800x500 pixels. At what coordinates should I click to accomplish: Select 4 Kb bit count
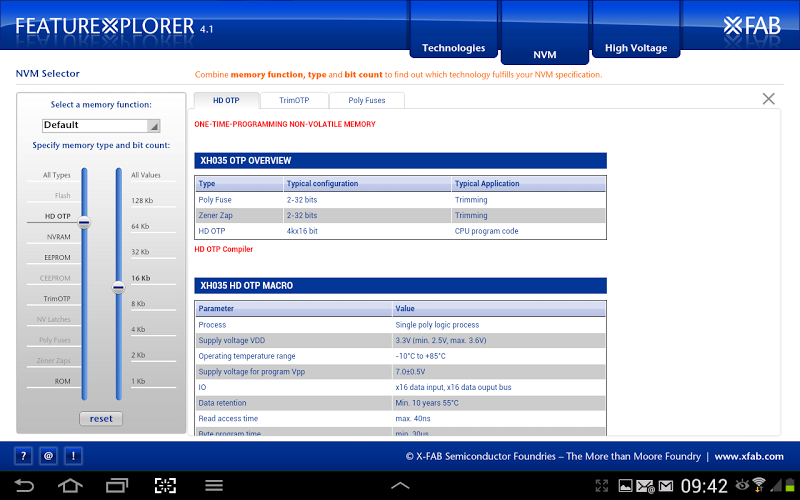pos(138,329)
